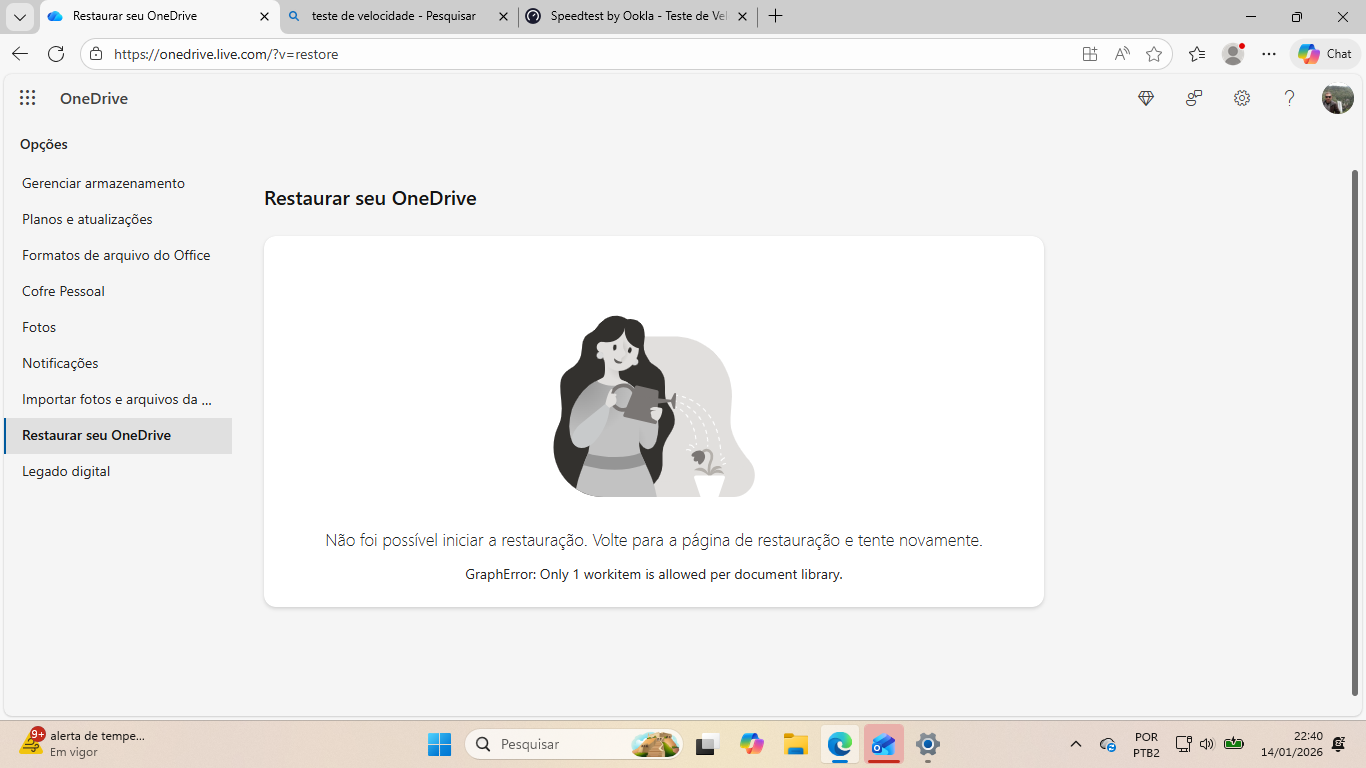1366x768 pixels.
Task: Click the GraphError message text
Action: [654, 574]
